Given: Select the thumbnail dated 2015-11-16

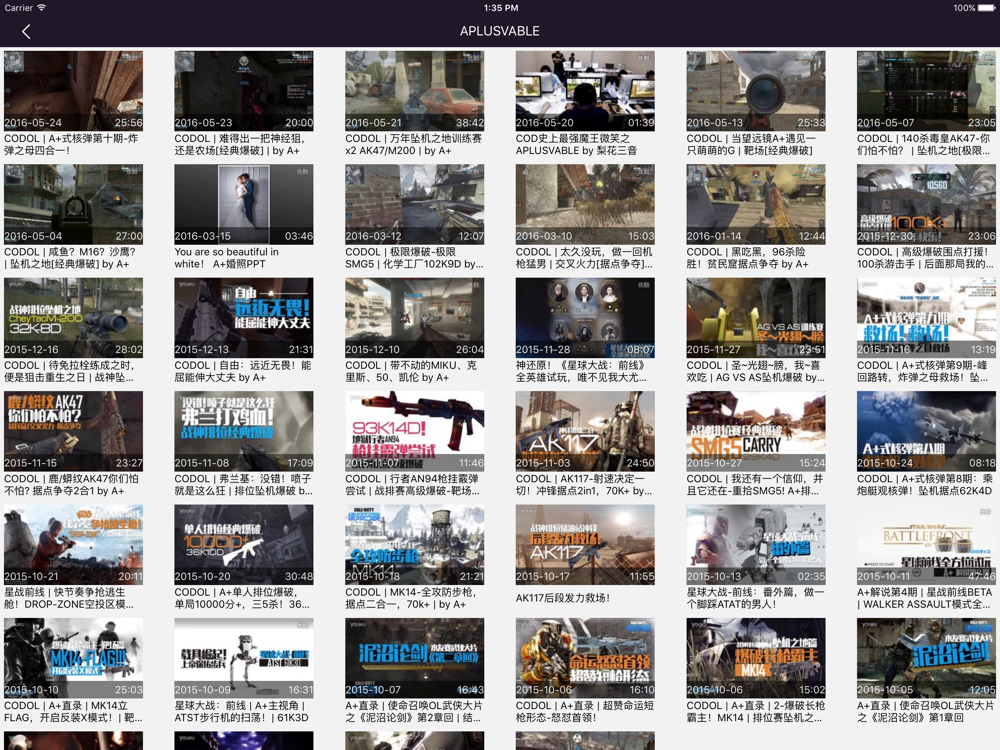Looking at the screenshot, I should 926,318.
